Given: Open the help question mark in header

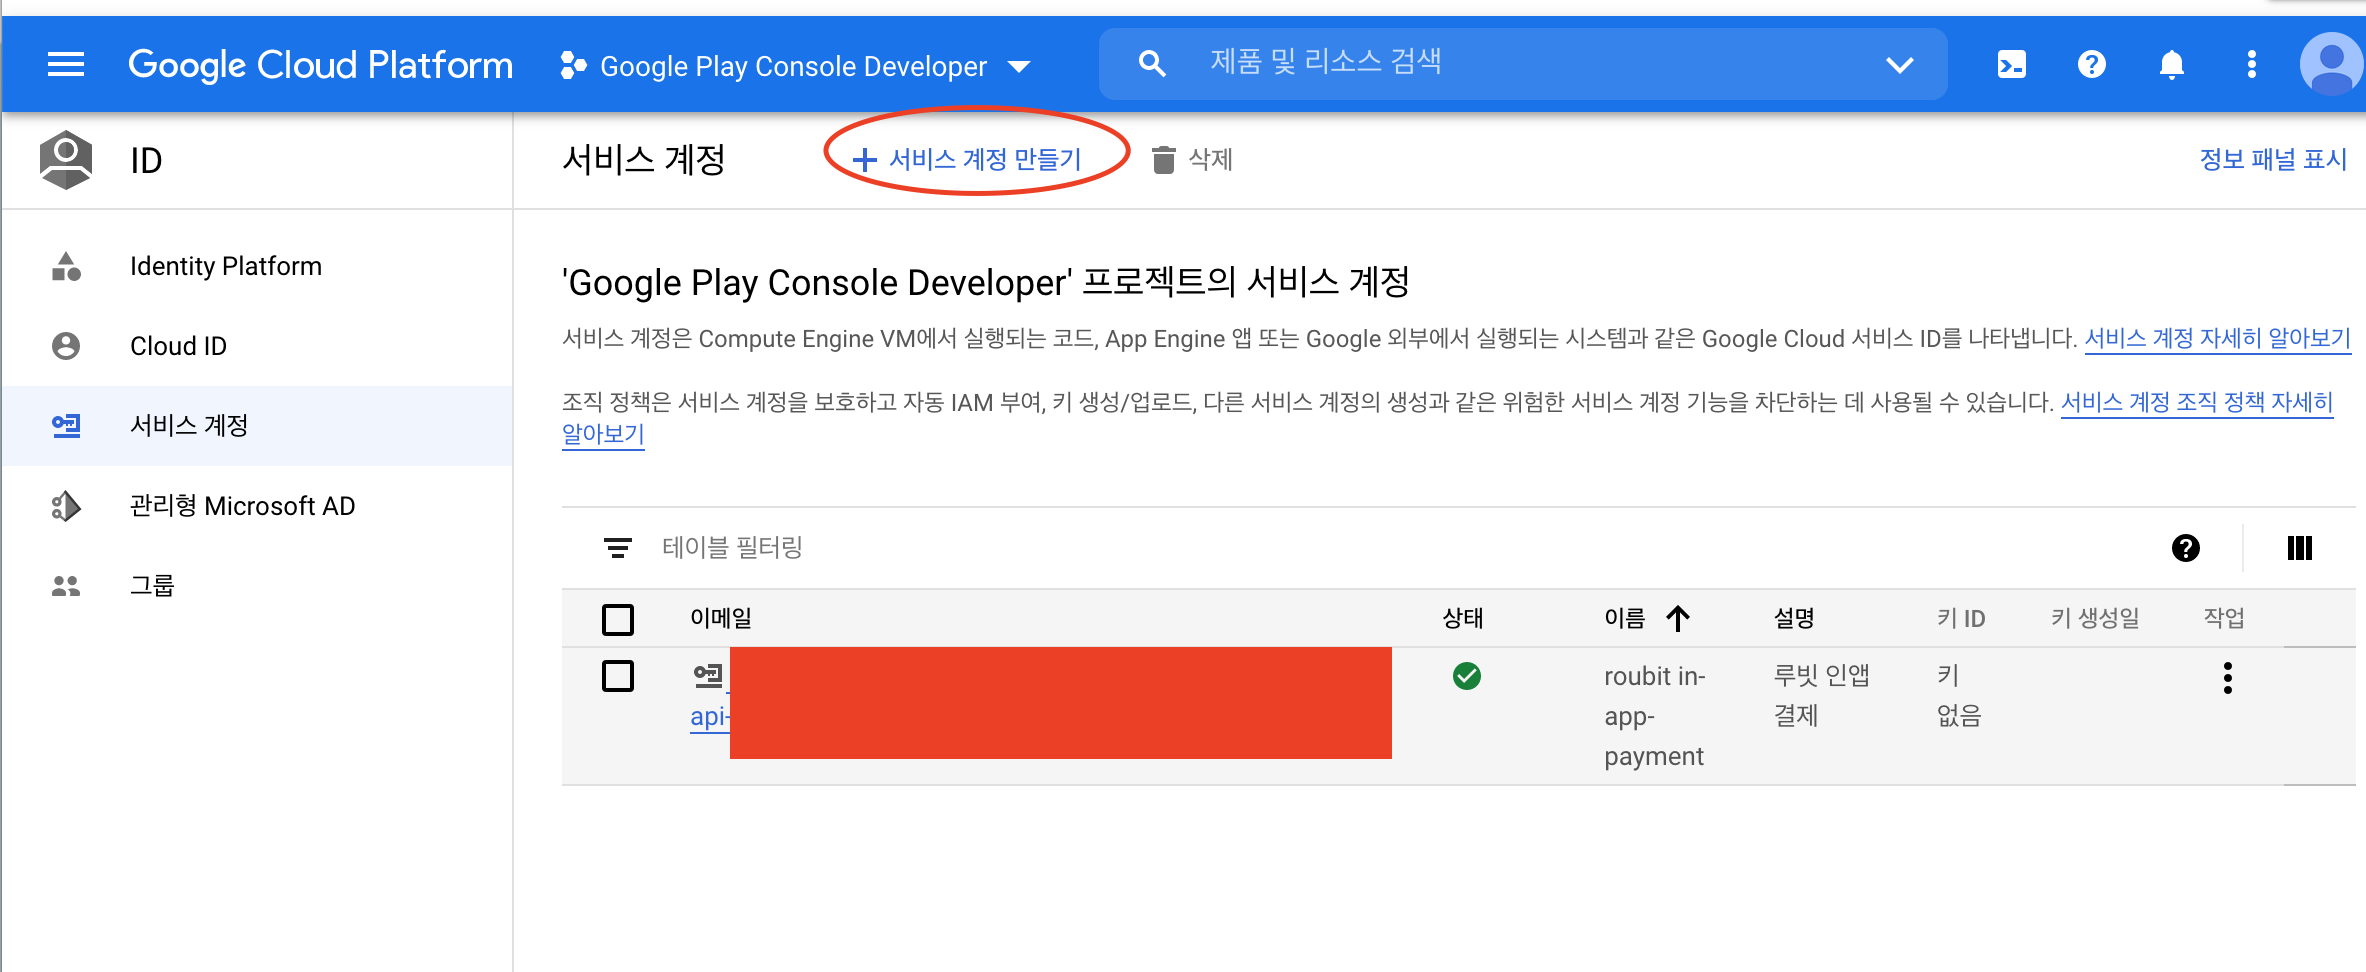Looking at the screenshot, I should click(x=2091, y=65).
